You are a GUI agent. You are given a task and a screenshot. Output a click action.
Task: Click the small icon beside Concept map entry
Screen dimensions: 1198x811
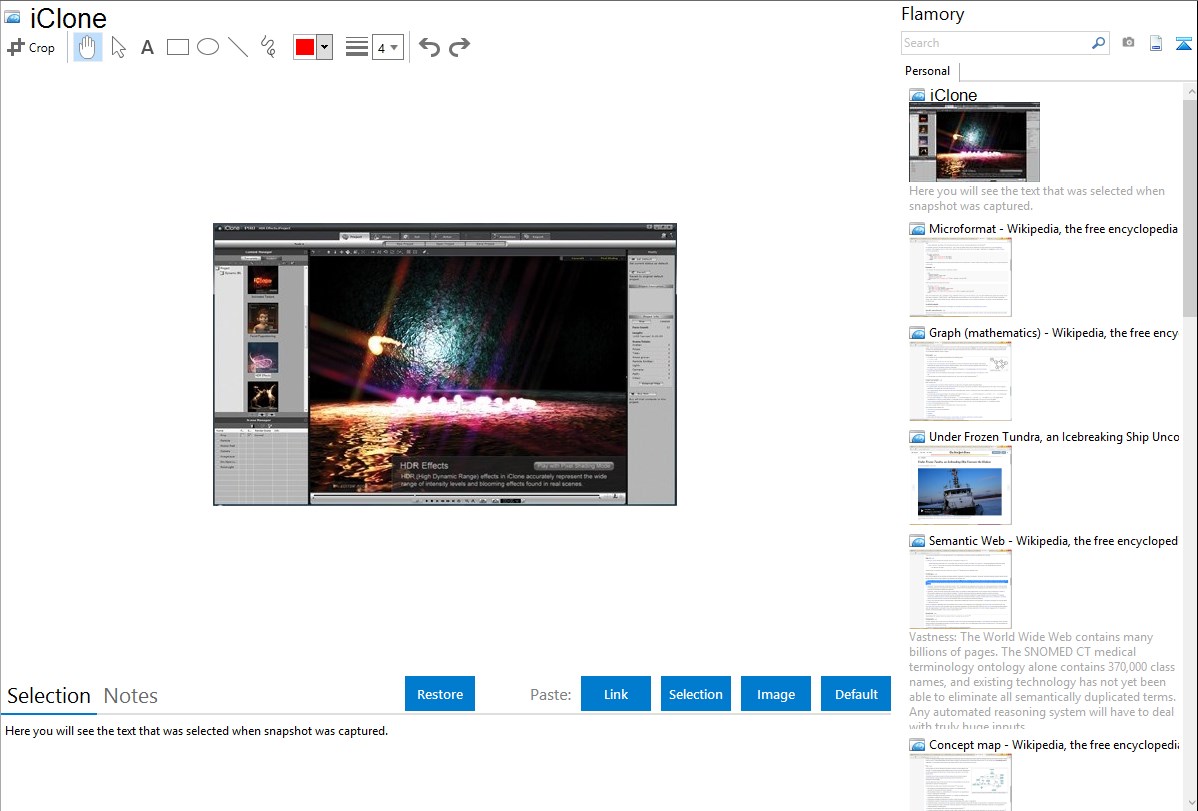[x=917, y=745]
